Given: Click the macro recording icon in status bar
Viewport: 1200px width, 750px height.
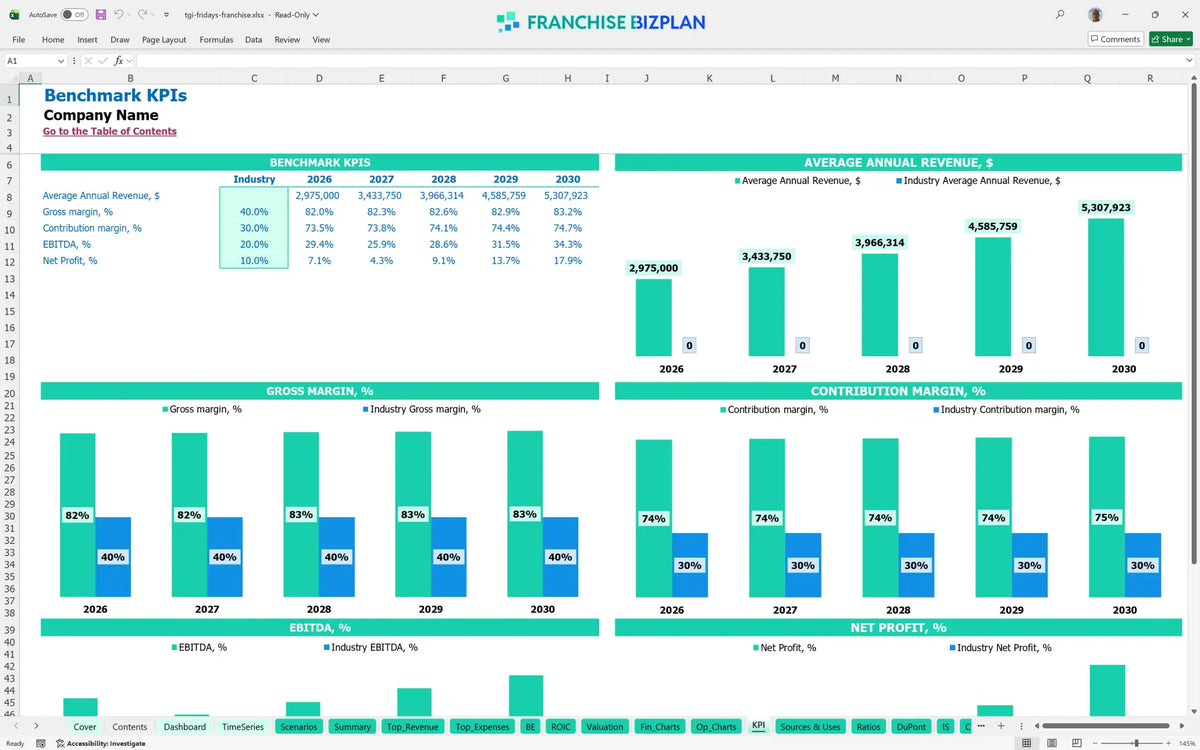Looking at the screenshot, I should pos(40,743).
